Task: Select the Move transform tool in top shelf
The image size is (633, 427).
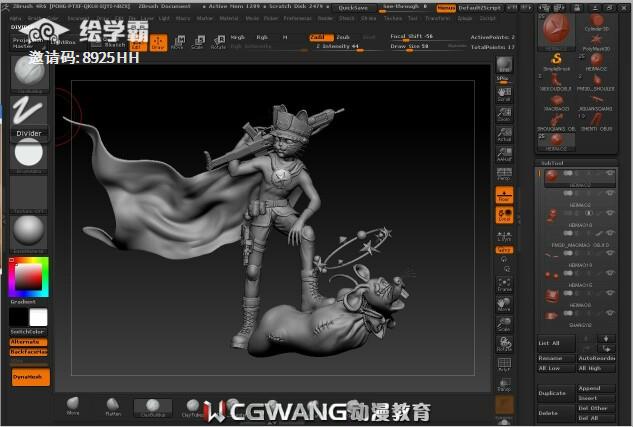Action: point(177,42)
